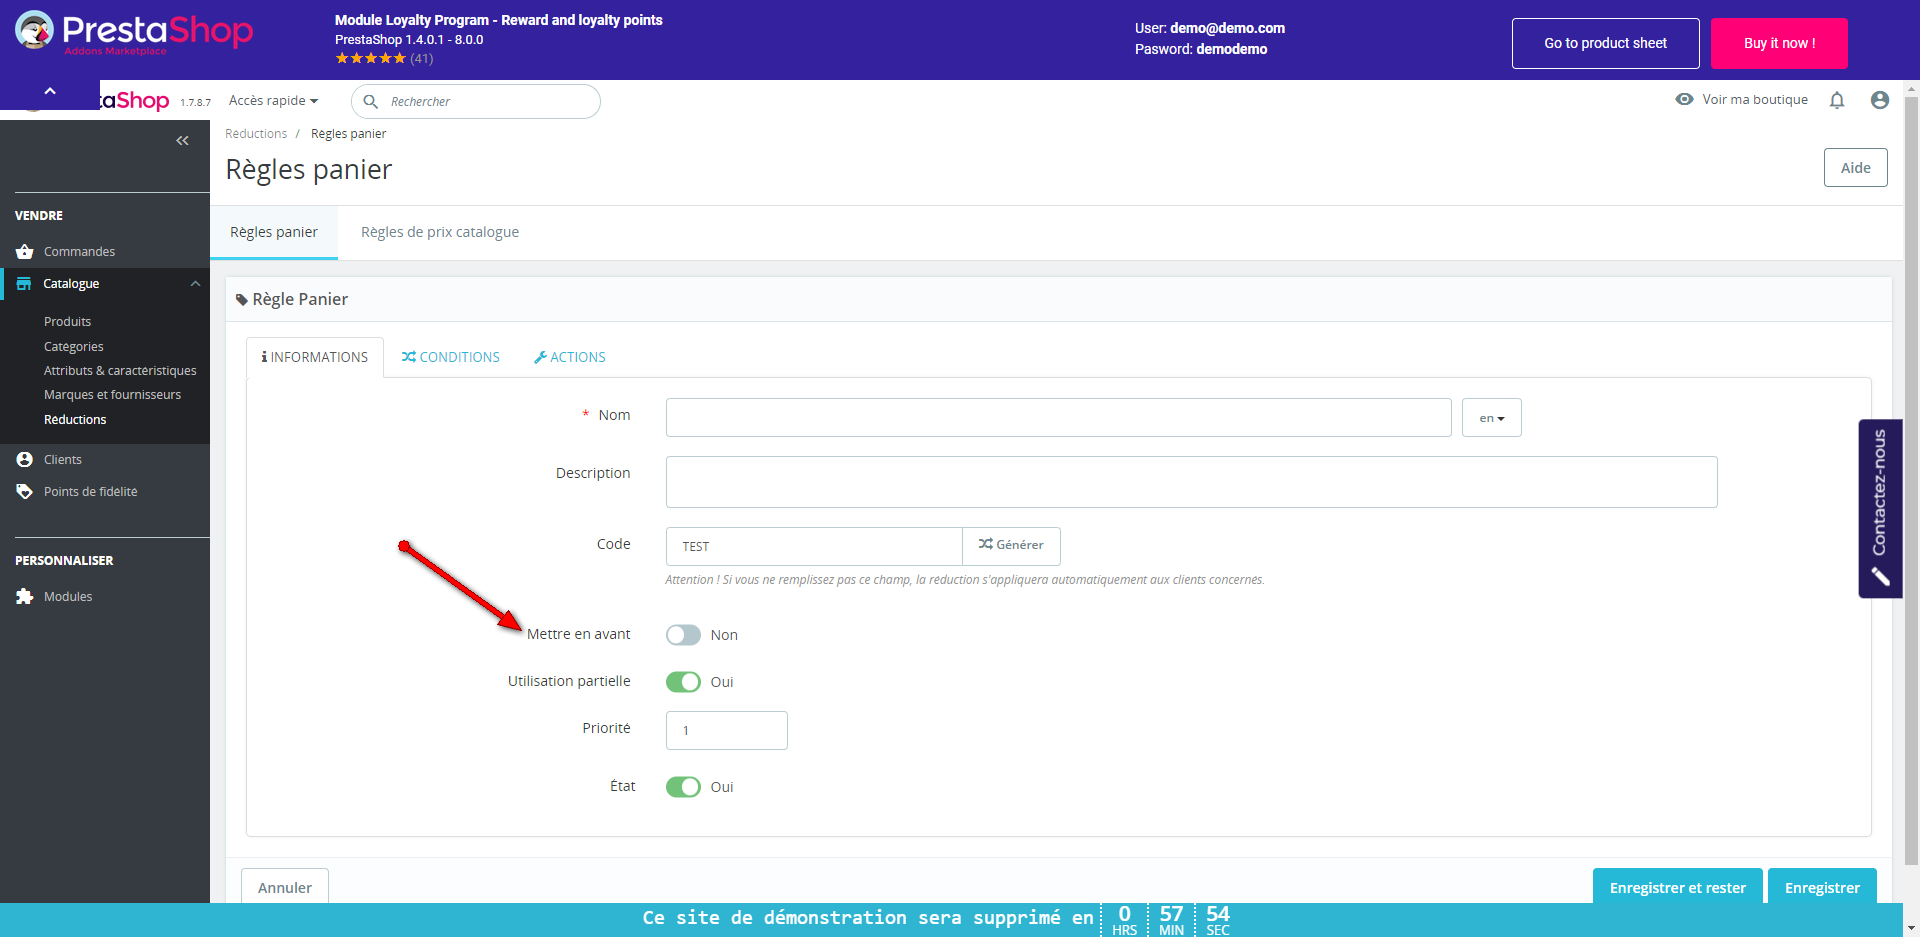This screenshot has height=937, width=1920.
Task: Open the user profile account icon
Action: pyautogui.click(x=1880, y=100)
